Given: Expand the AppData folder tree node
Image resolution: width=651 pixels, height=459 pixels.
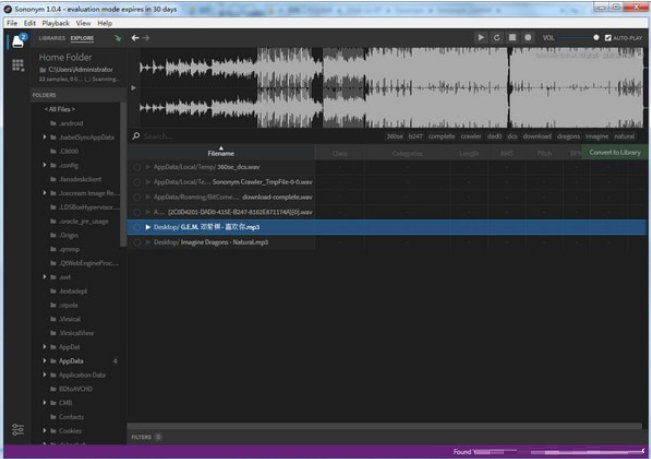Looking at the screenshot, I should tap(44, 360).
